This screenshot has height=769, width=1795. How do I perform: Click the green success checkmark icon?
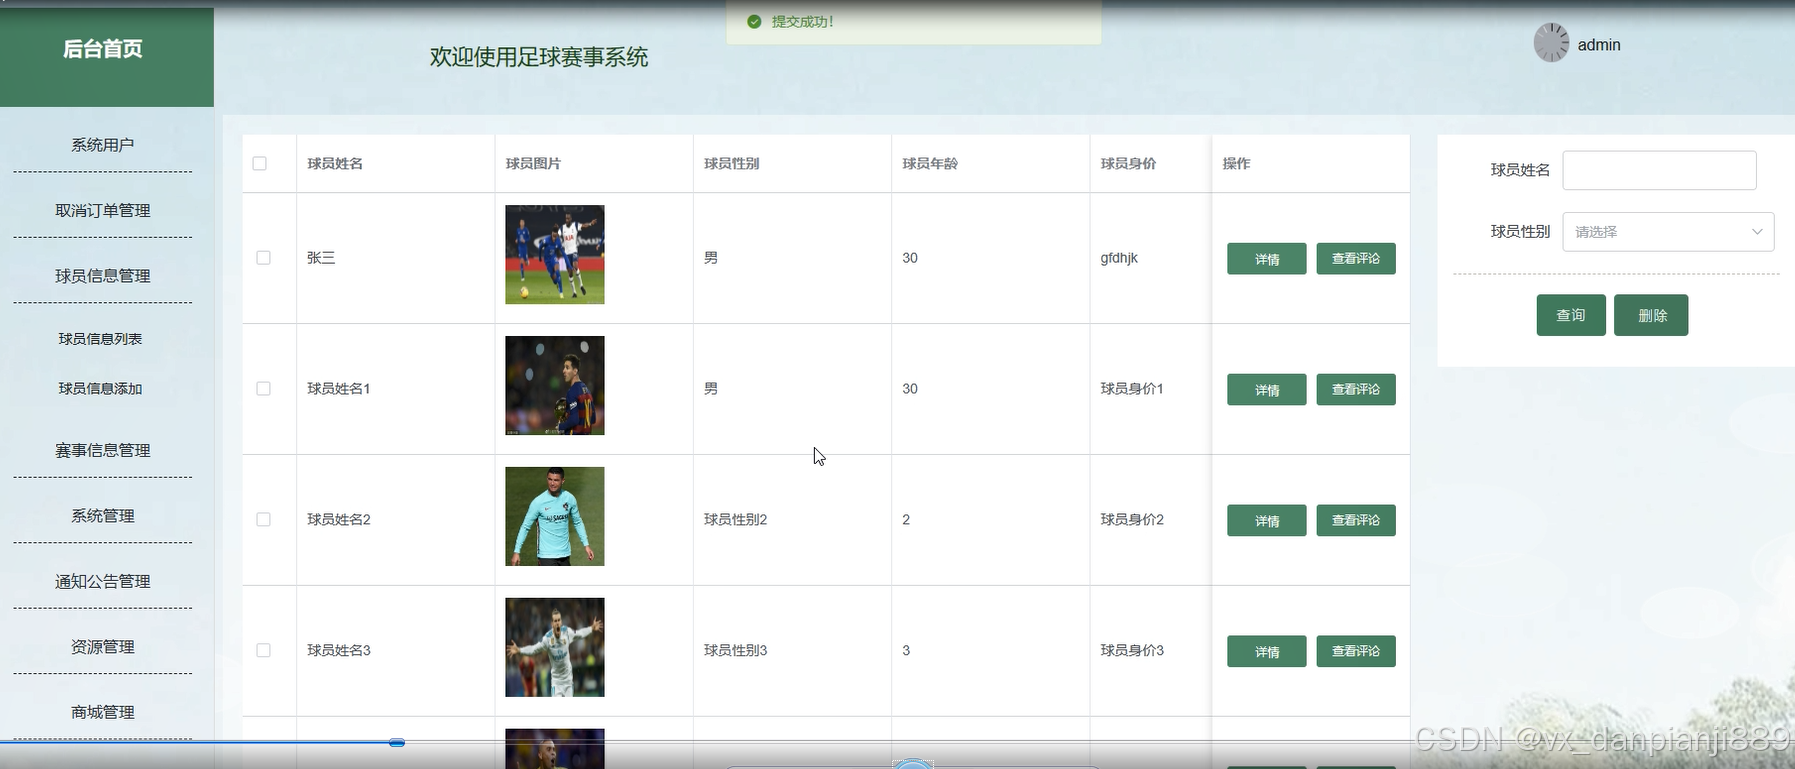[754, 22]
